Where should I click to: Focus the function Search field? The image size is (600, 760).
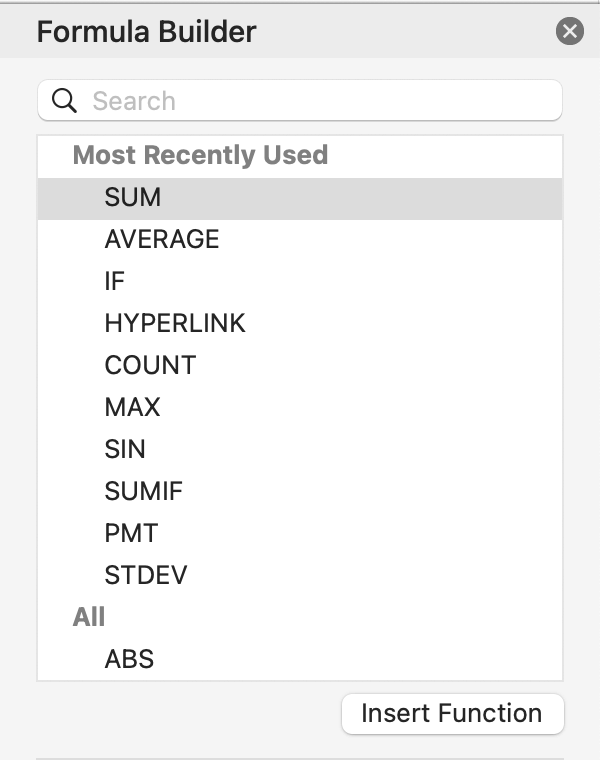320,101
